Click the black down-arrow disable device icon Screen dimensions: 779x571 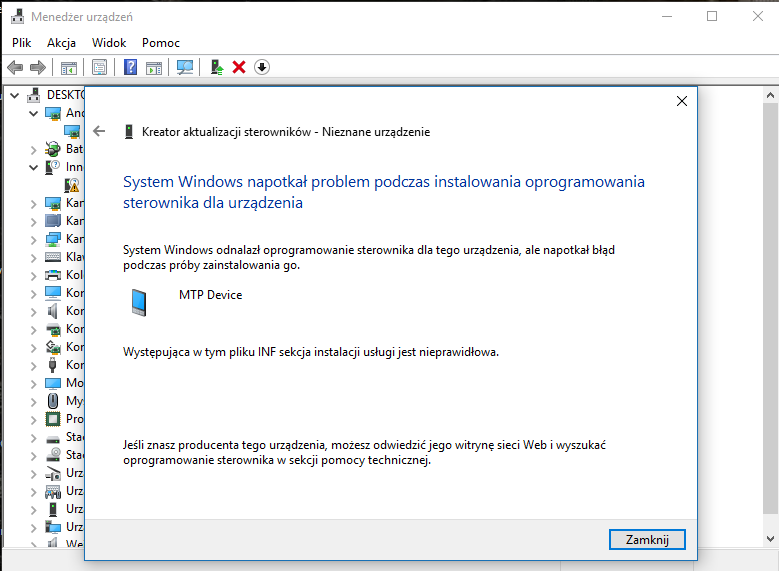[262, 67]
